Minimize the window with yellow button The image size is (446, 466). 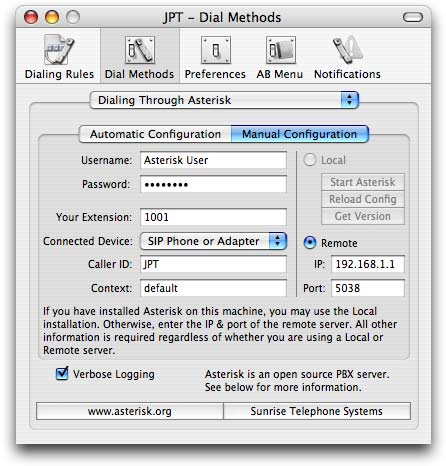(52, 17)
